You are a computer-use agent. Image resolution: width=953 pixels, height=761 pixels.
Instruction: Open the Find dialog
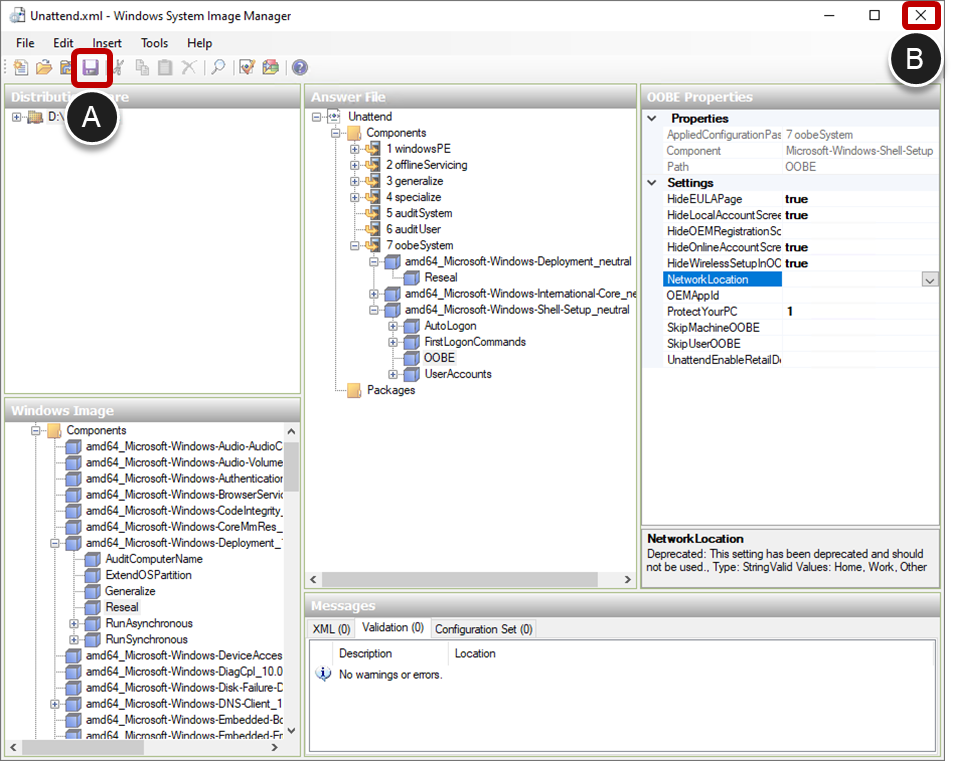(x=217, y=67)
